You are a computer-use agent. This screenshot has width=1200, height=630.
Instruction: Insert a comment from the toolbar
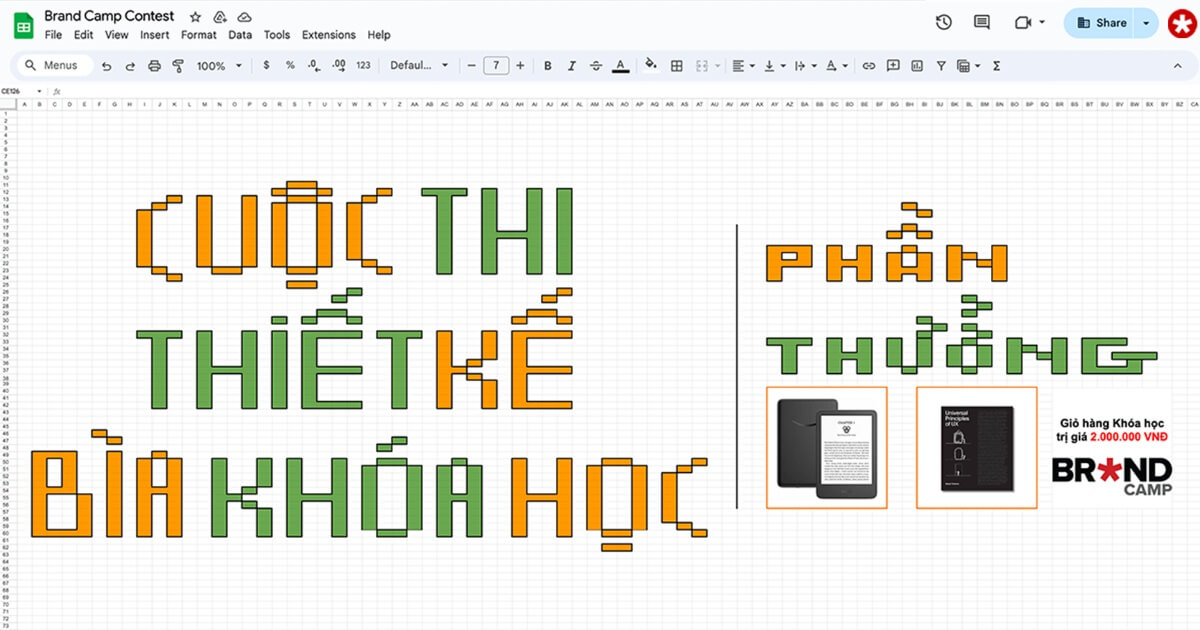892,66
